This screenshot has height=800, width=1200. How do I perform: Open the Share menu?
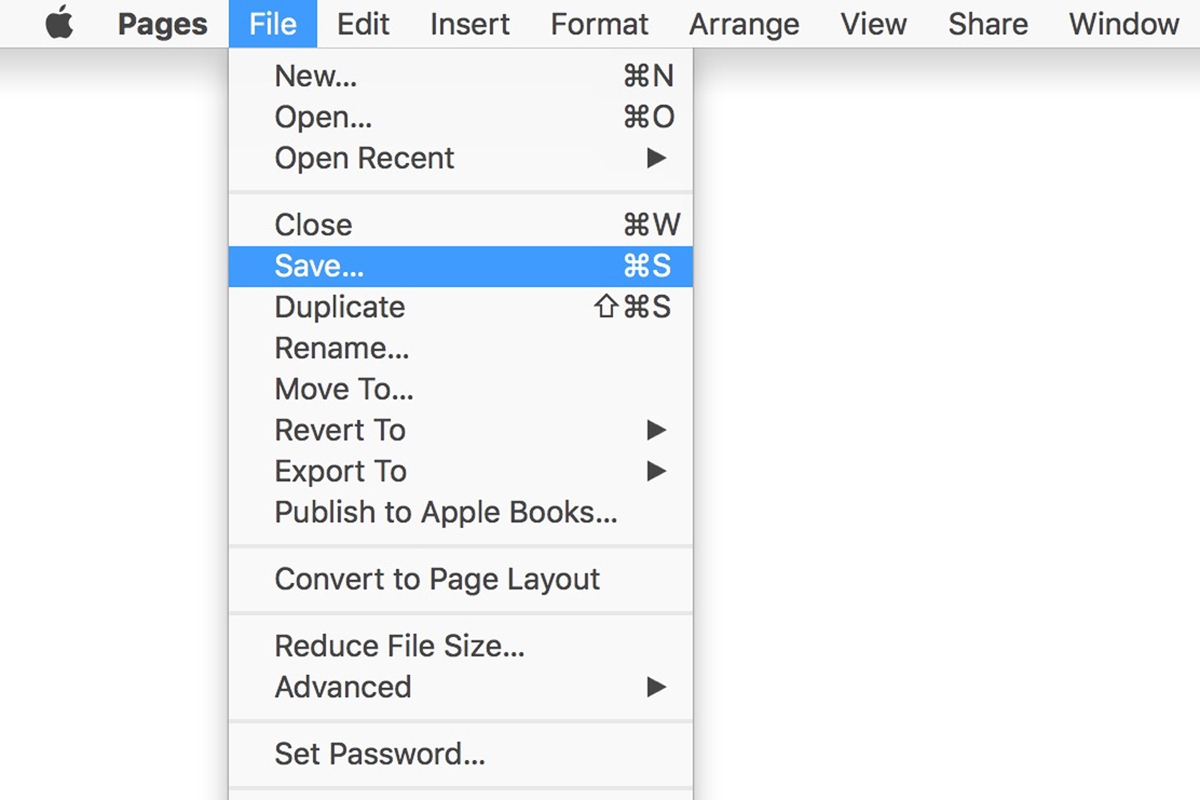coord(988,24)
